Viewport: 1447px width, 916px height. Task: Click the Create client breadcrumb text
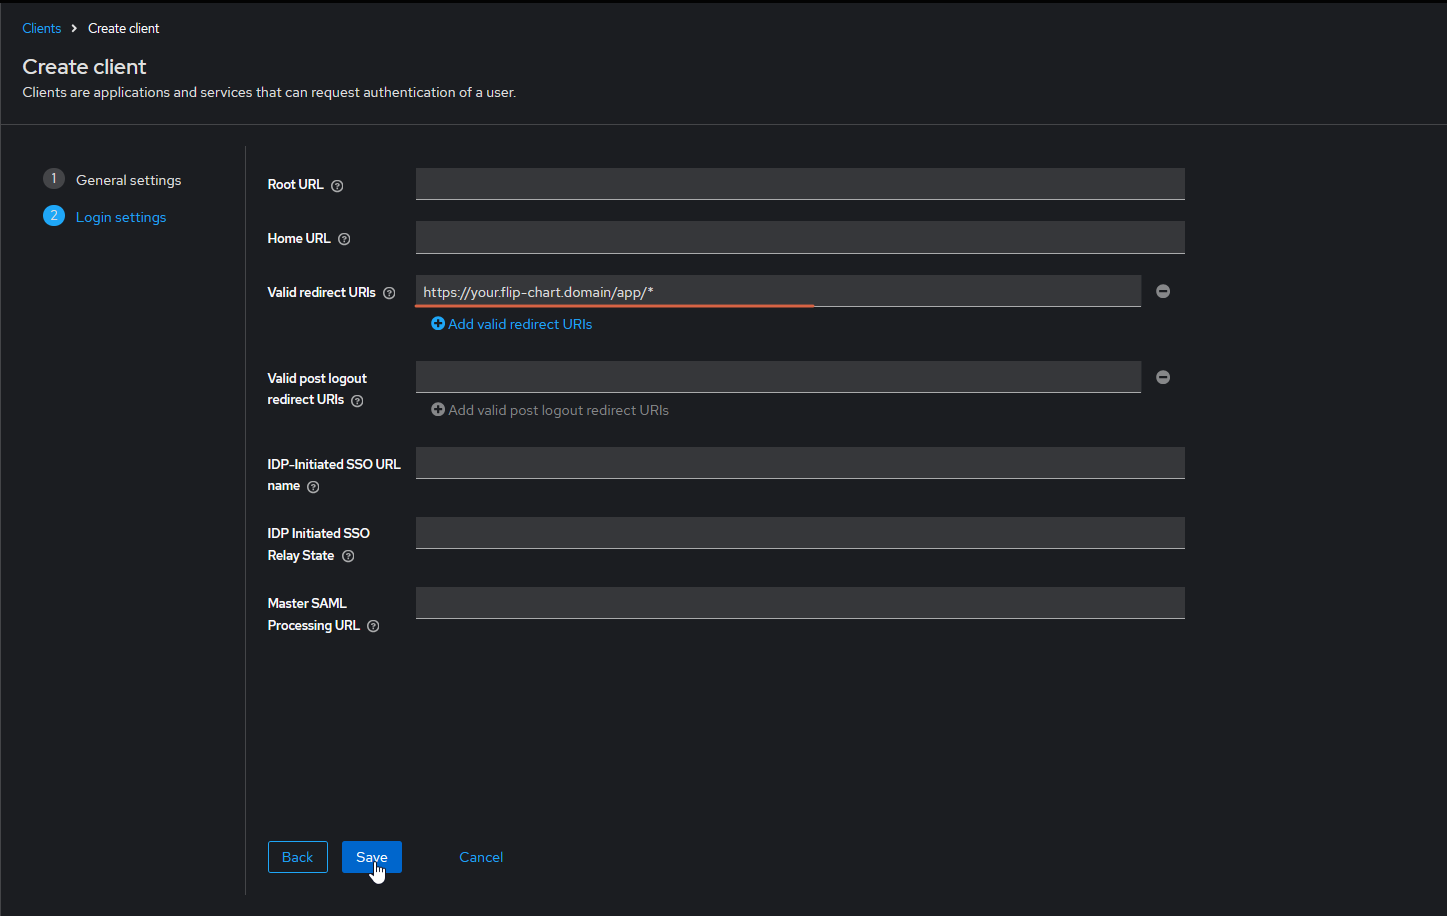point(124,28)
